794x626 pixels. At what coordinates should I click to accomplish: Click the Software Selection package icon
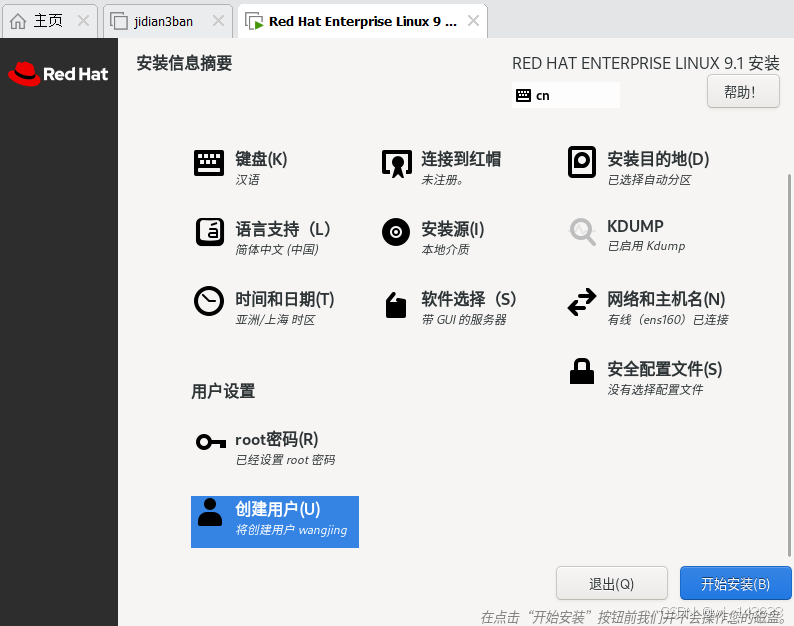tap(396, 305)
